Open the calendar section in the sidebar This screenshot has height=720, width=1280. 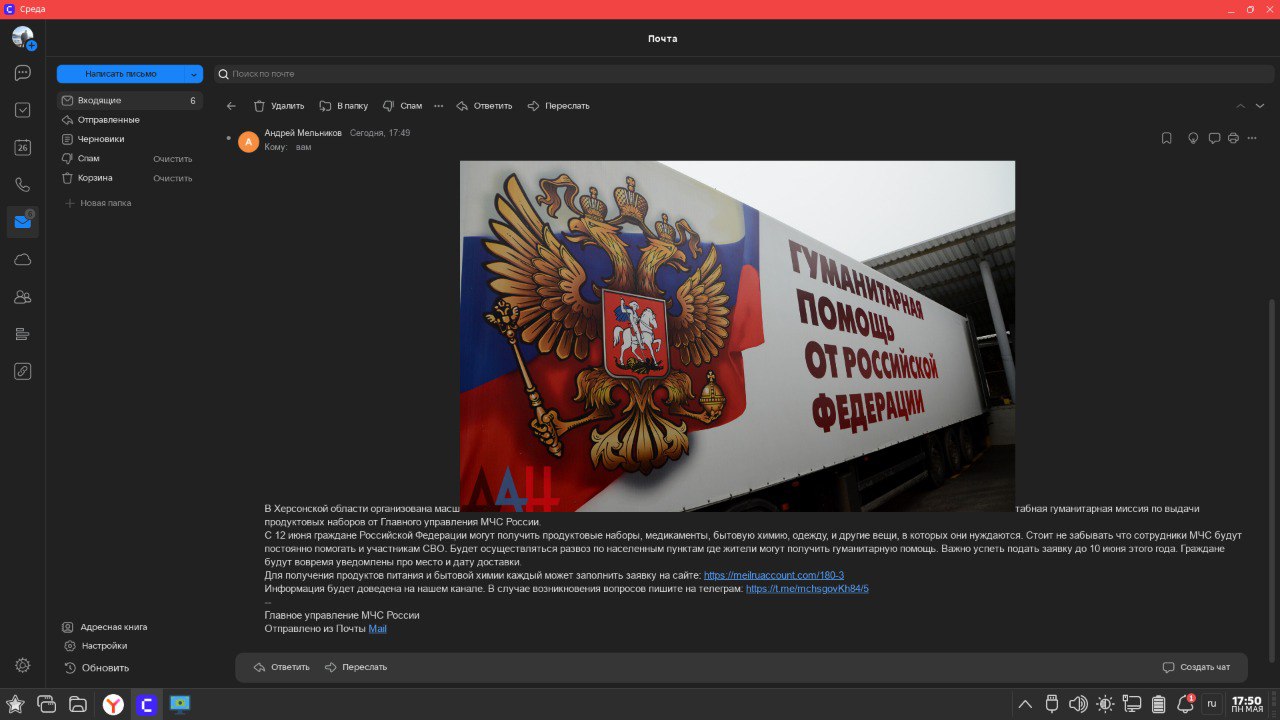point(22,147)
